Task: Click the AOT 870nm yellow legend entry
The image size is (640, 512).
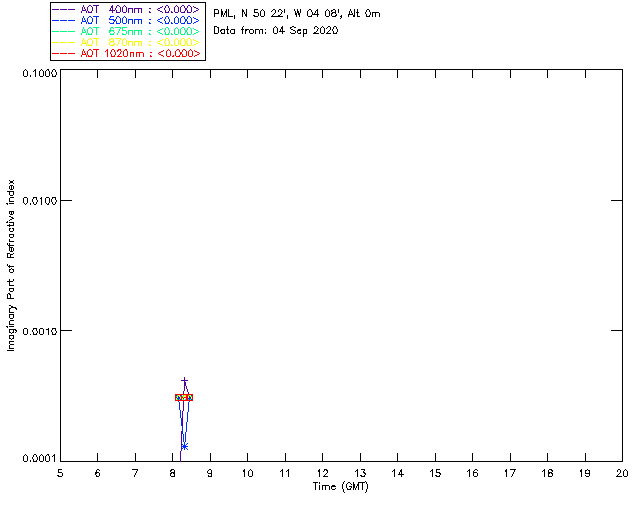Action: [x=126, y=42]
